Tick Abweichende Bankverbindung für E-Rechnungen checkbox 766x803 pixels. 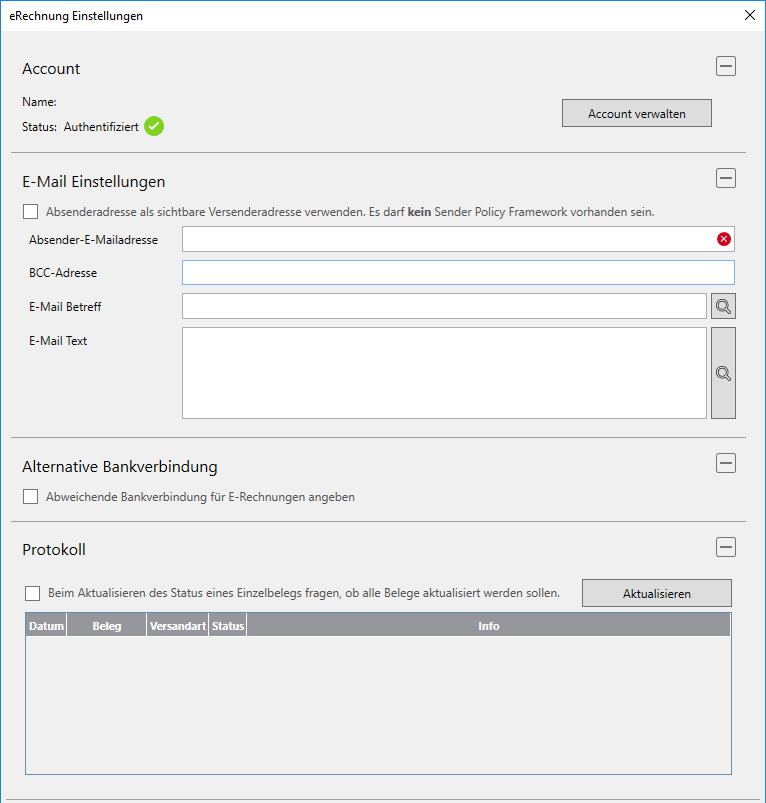(31, 497)
